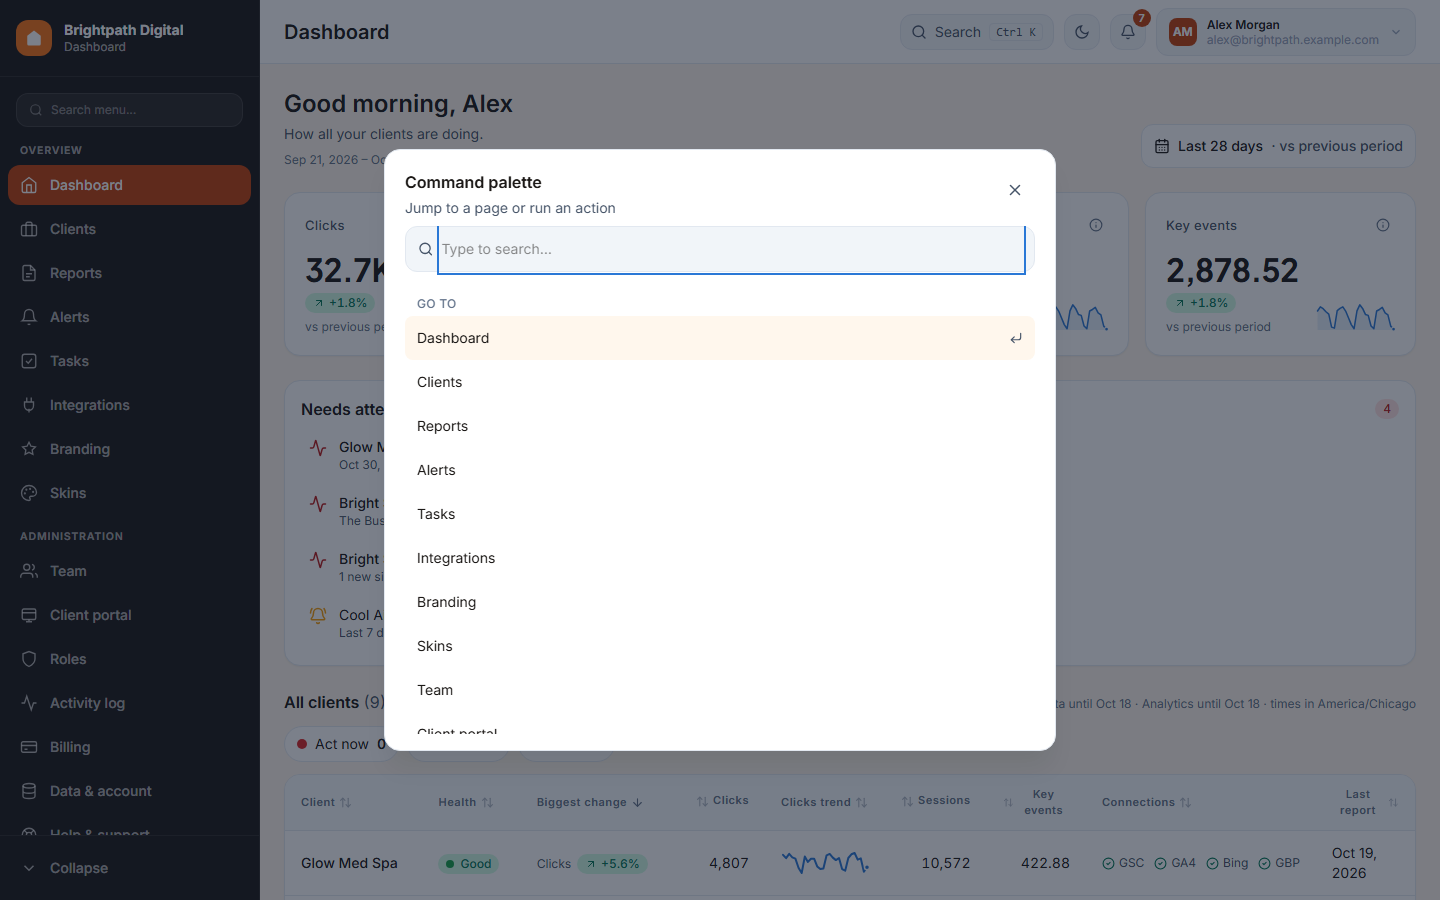Toggle dark mode moon icon
This screenshot has width=1440, height=900.
point(1082,32)
